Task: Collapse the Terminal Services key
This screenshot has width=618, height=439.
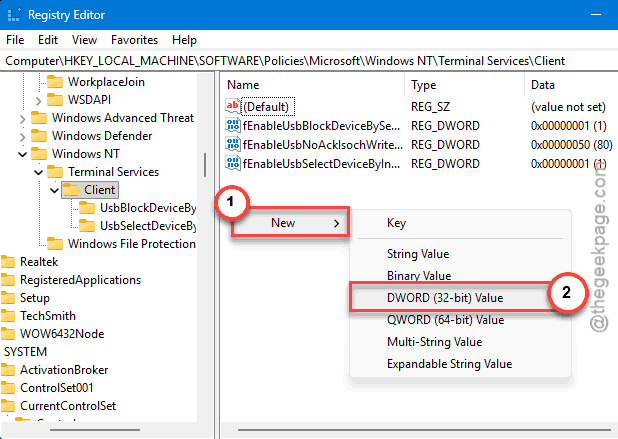Action: pyautogui.click(x=38, y=172)
